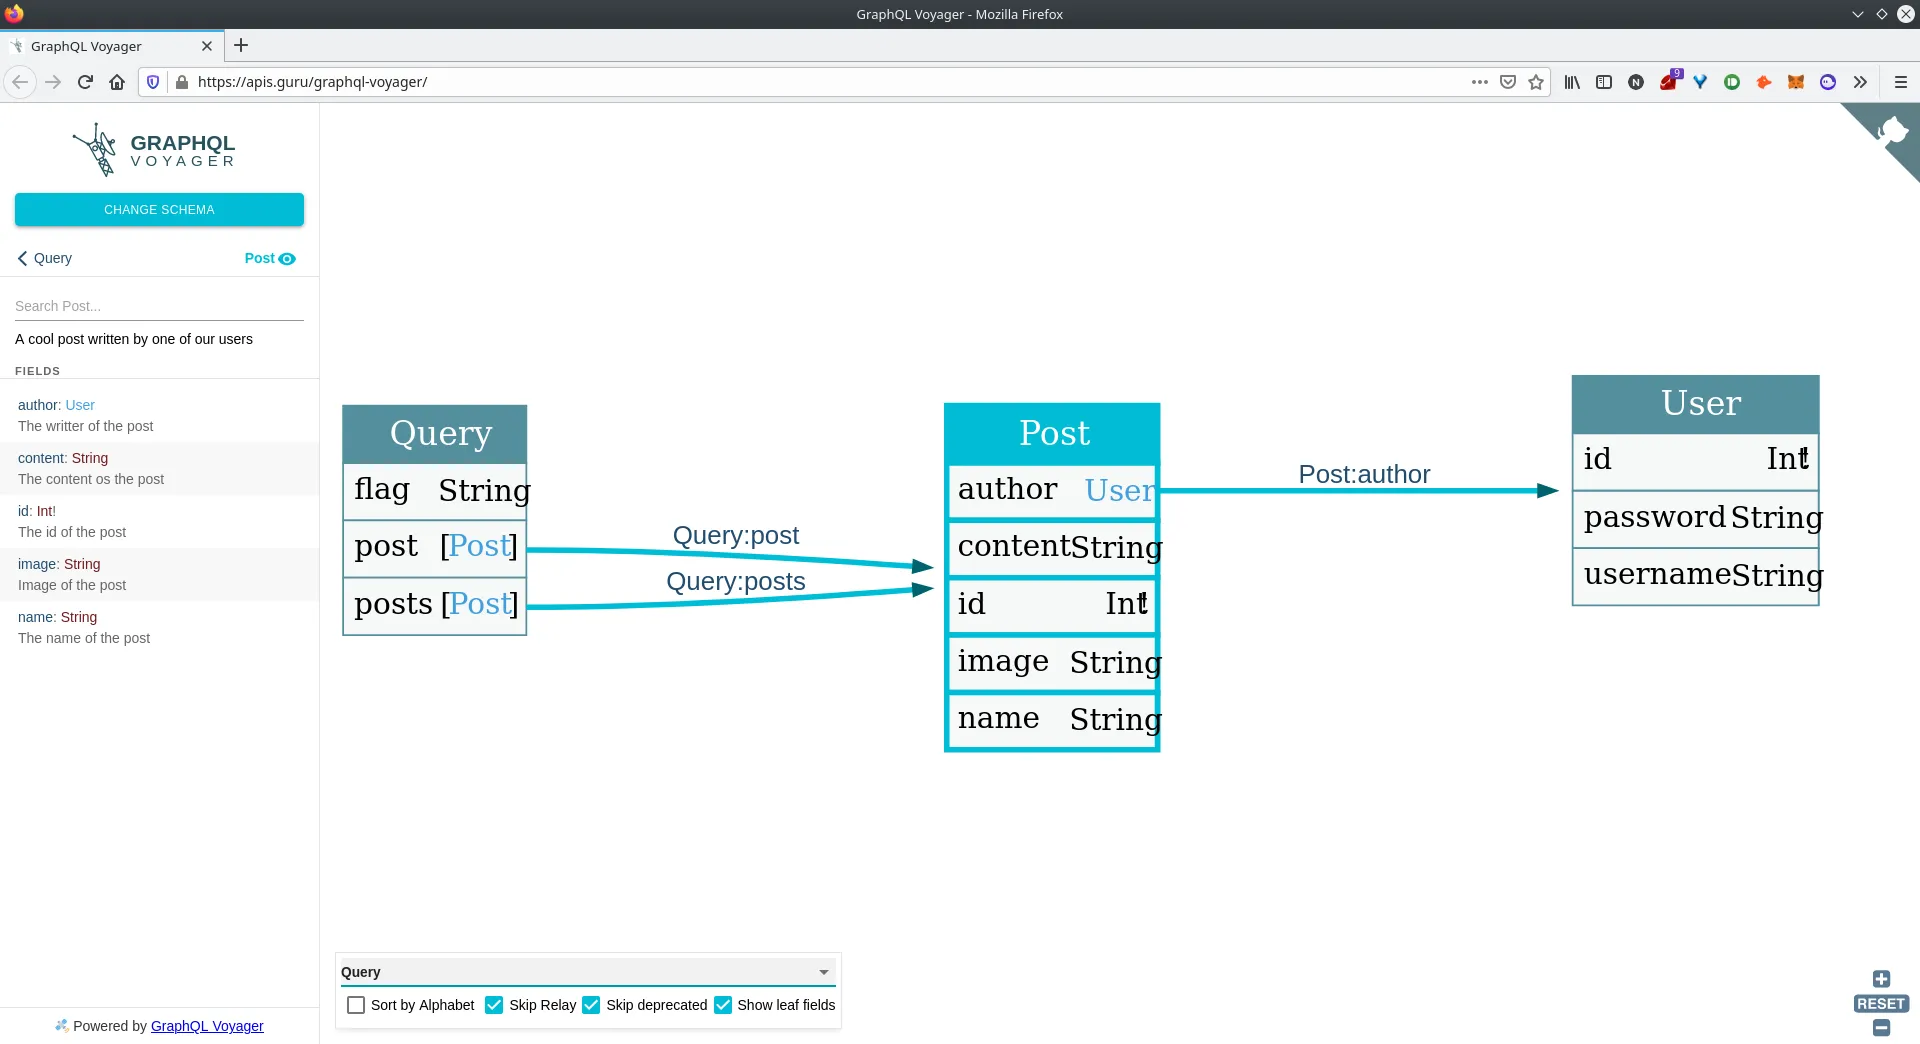
Task: Open the MetaMask fox extension
Action: pos(1796,82)
